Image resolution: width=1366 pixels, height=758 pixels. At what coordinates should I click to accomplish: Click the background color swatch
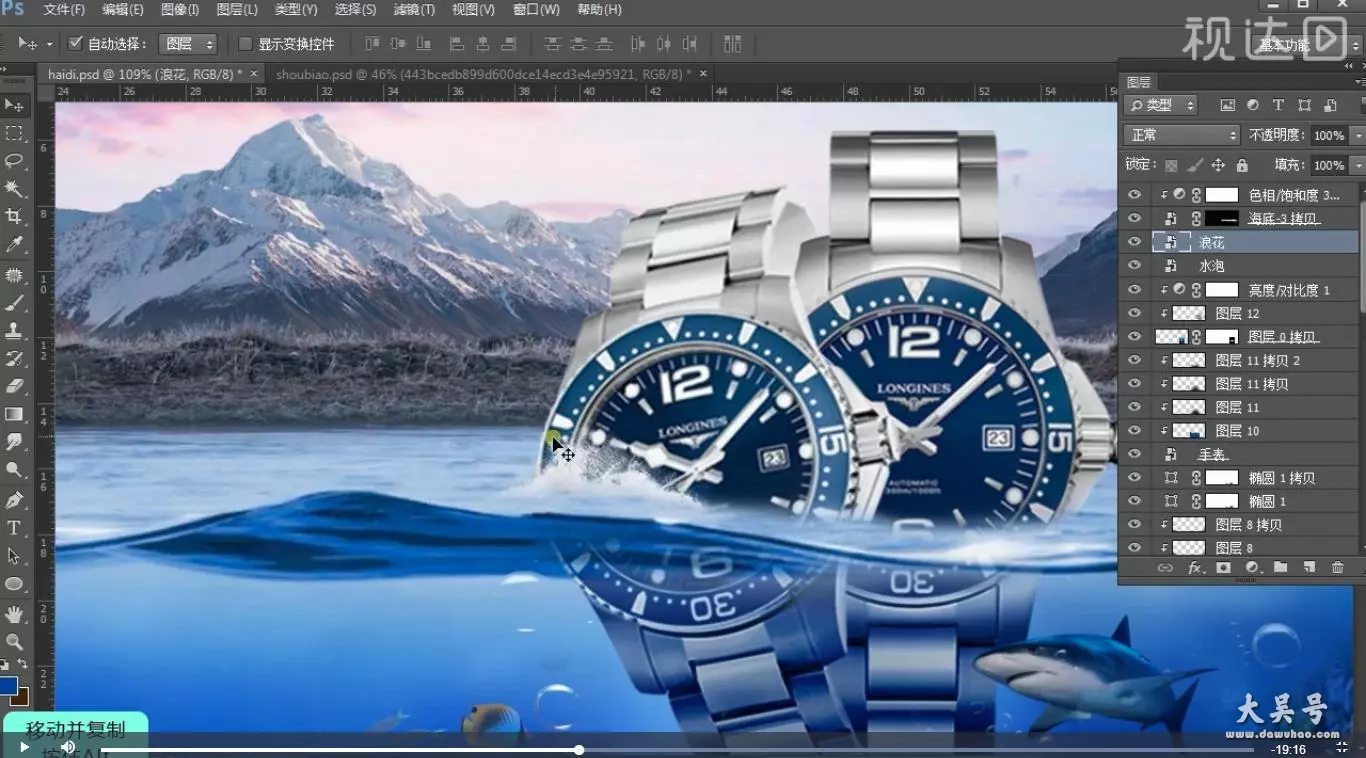pos(20,696)
